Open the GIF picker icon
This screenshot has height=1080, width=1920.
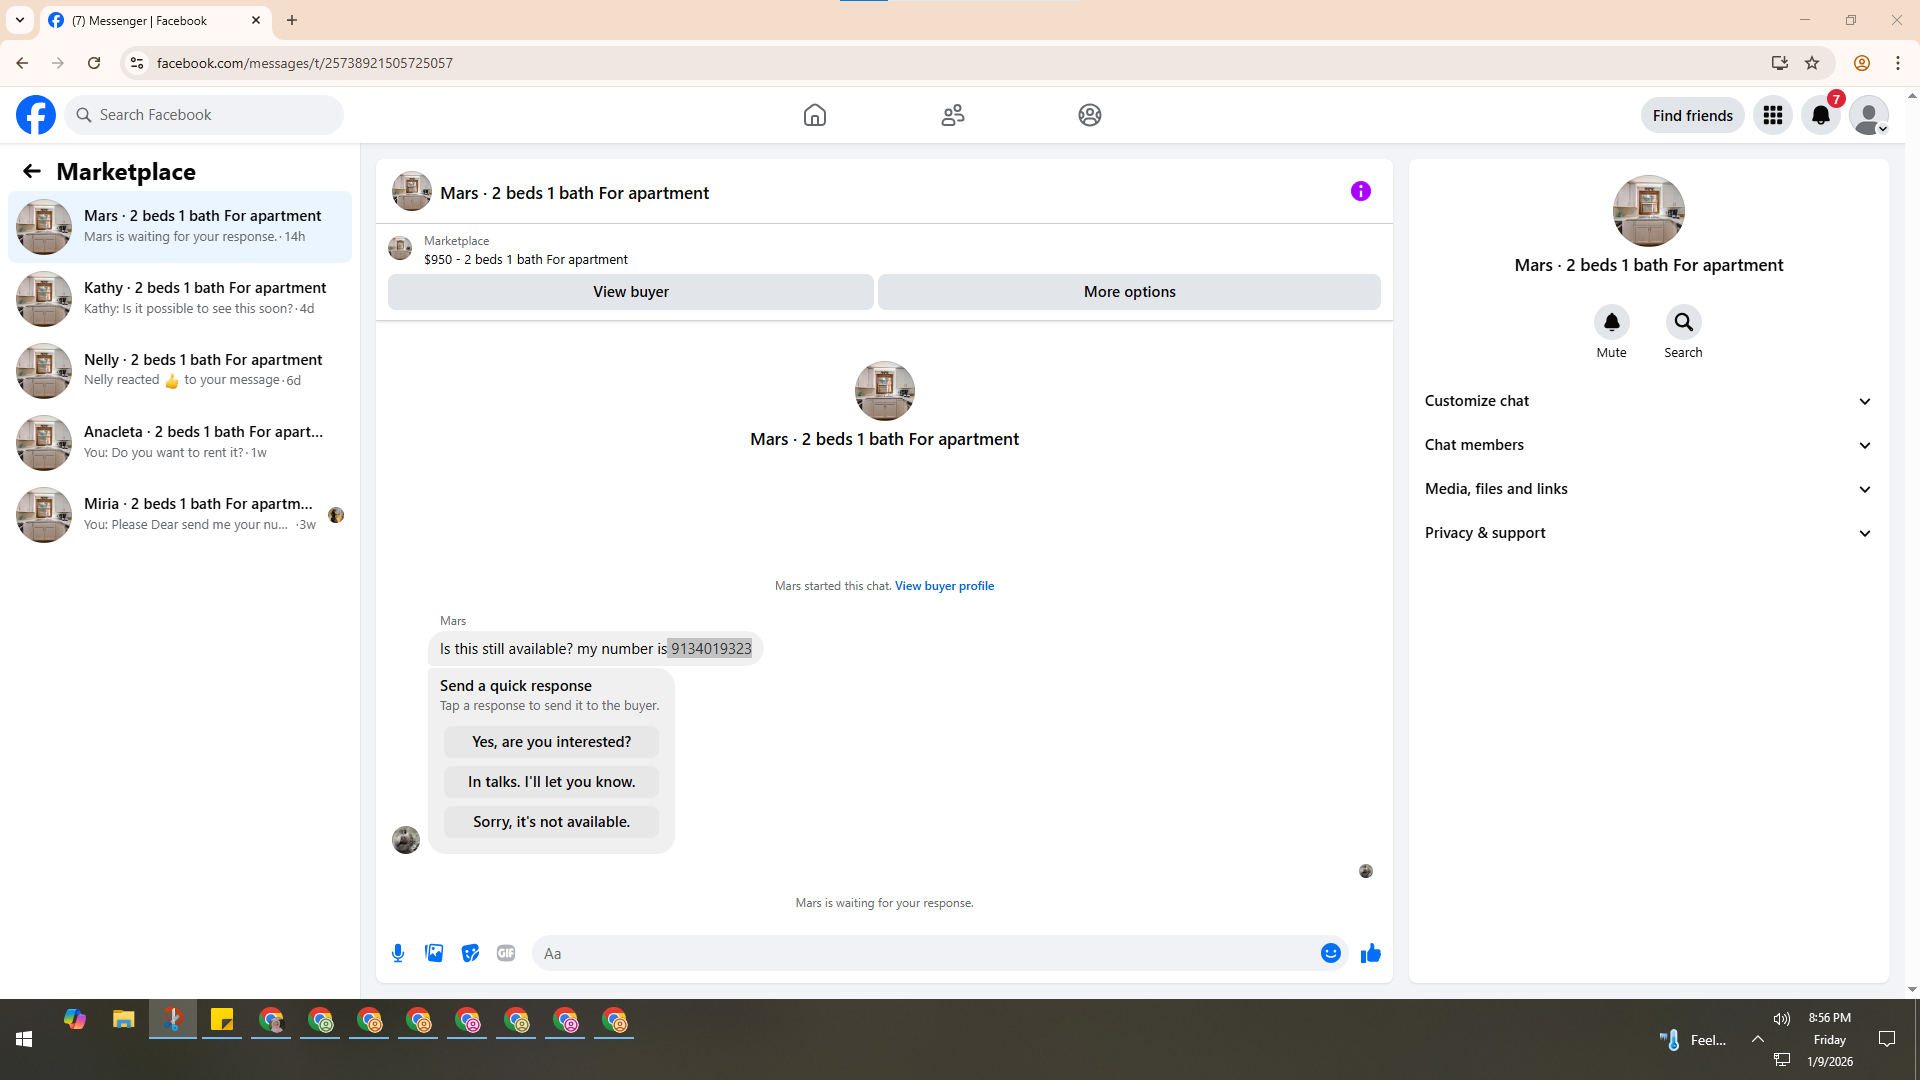(506, 953)
